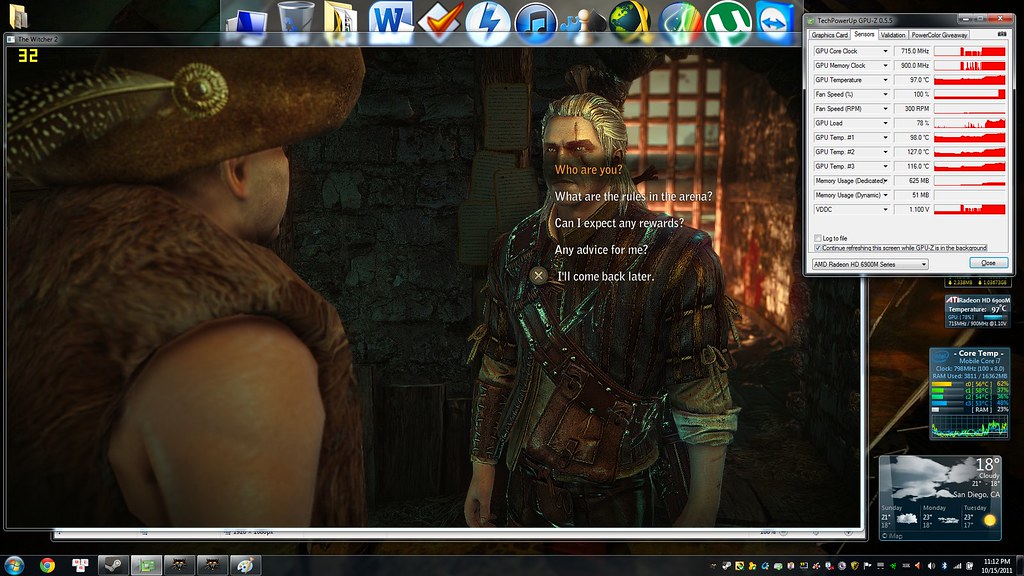Image resolution: width=1024 pixels, height=576 pixels.
Task: Uncheck Continue refreshing in background option
Action: click(818, 248)
